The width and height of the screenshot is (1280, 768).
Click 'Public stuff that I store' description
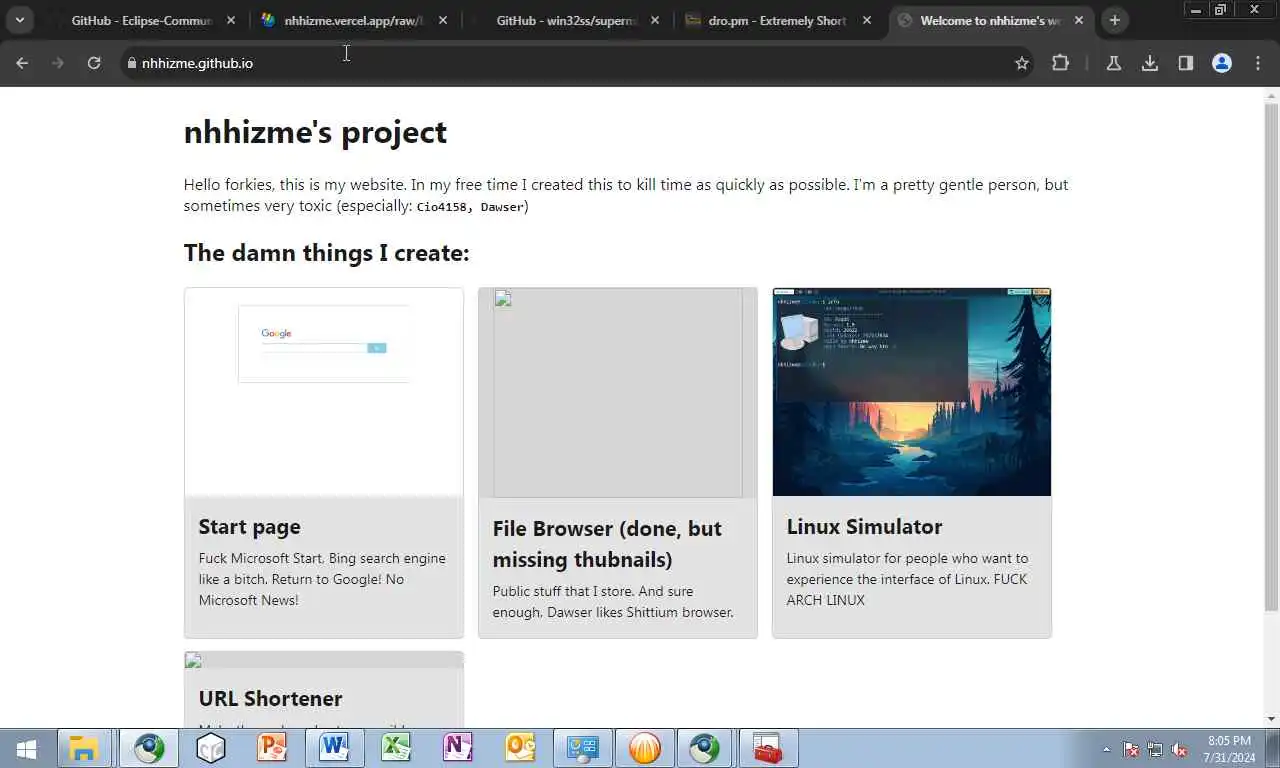(x=613, y=602)
